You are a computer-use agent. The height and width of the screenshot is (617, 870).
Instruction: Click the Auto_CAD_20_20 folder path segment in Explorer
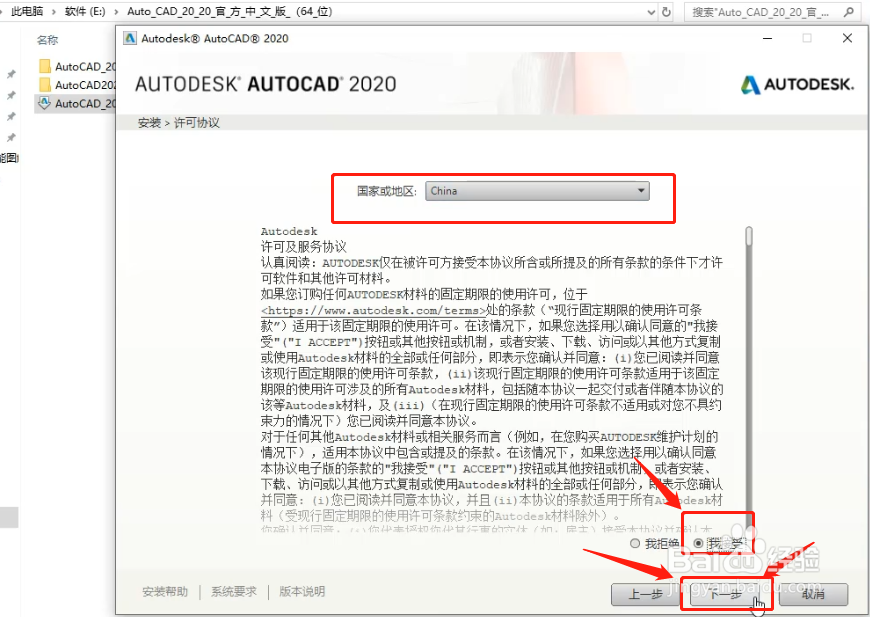230,12
